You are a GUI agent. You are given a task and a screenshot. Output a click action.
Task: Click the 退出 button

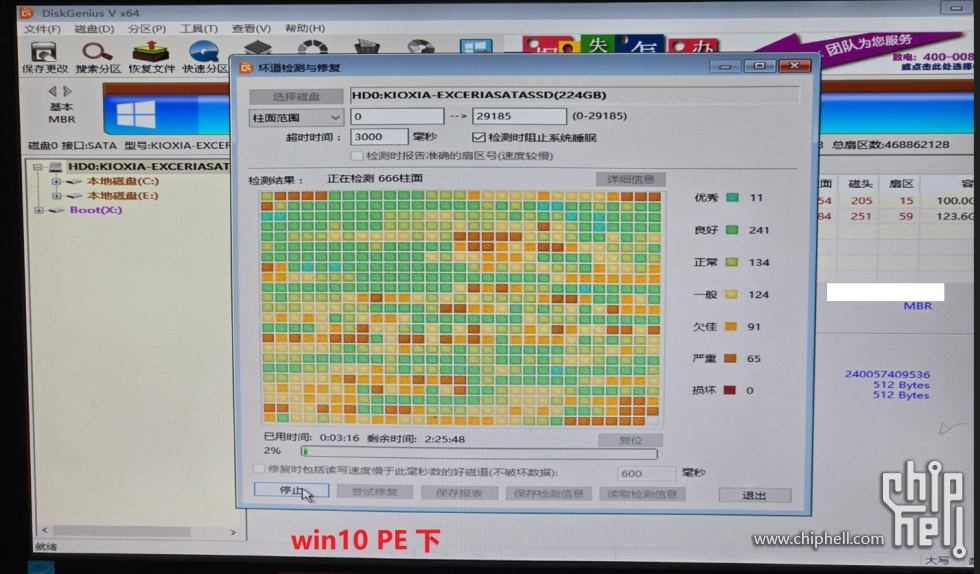pos(754,495)
